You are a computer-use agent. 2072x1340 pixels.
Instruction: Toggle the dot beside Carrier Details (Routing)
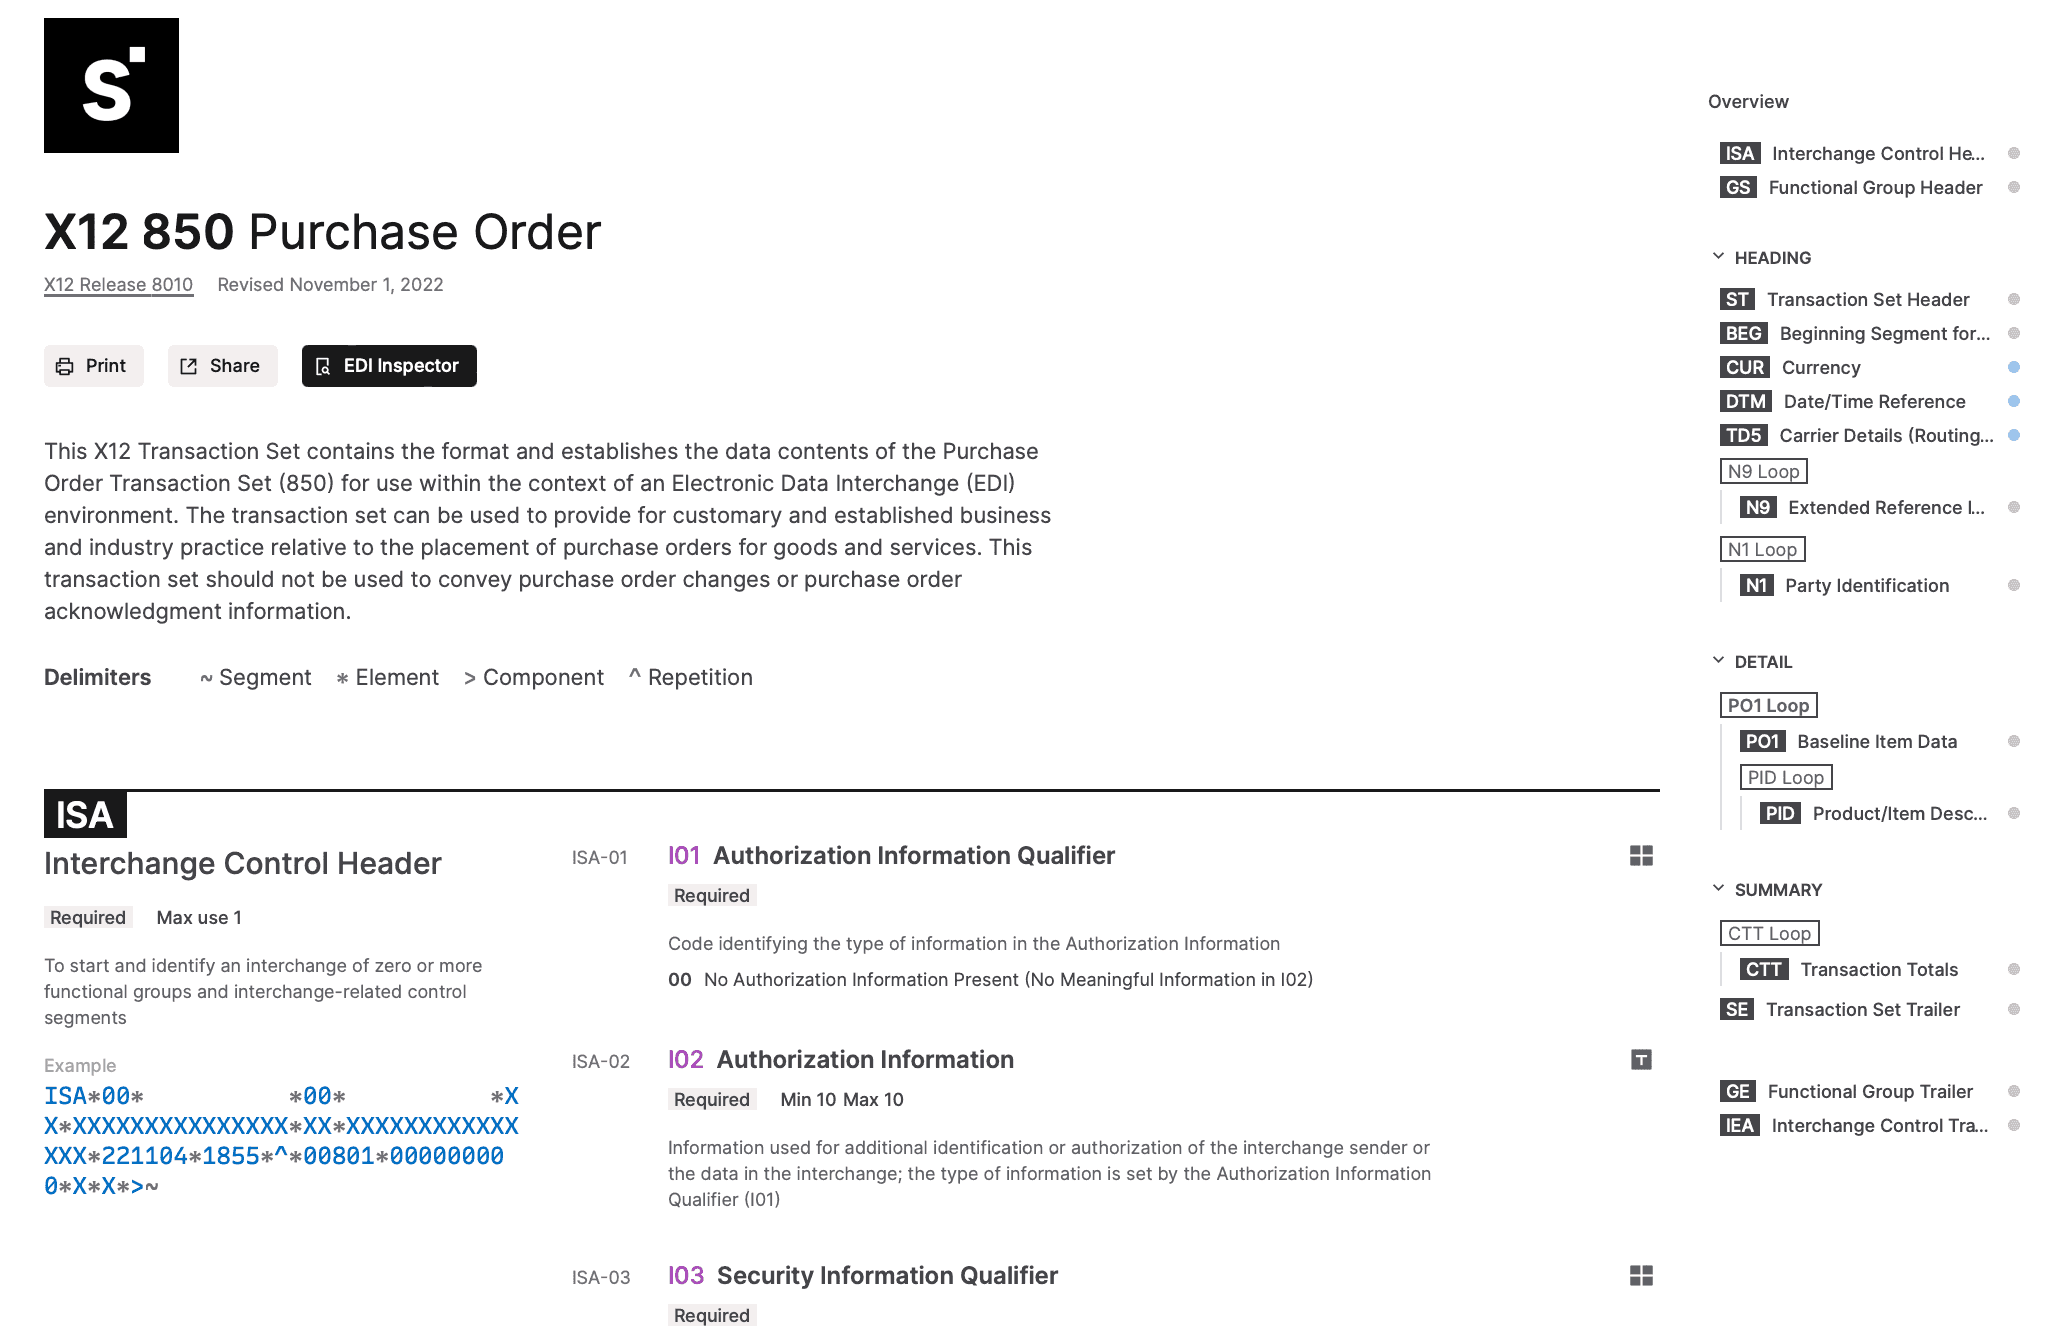point(2014,435)
